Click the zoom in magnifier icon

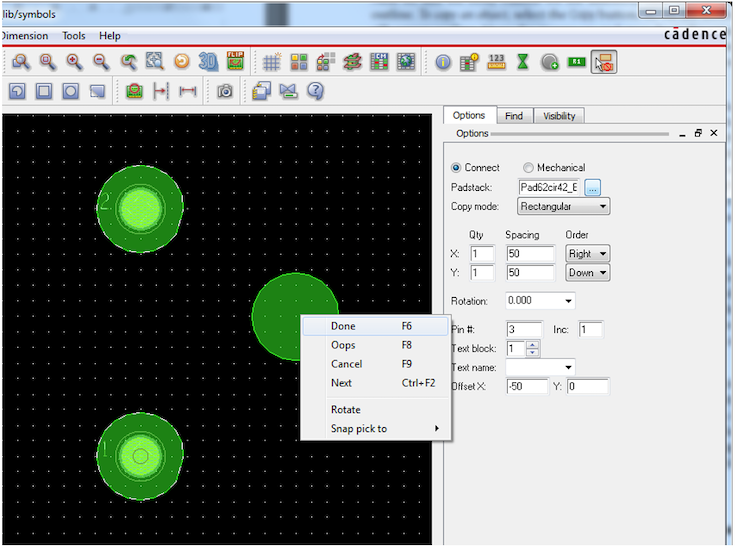tap(74, 62)
